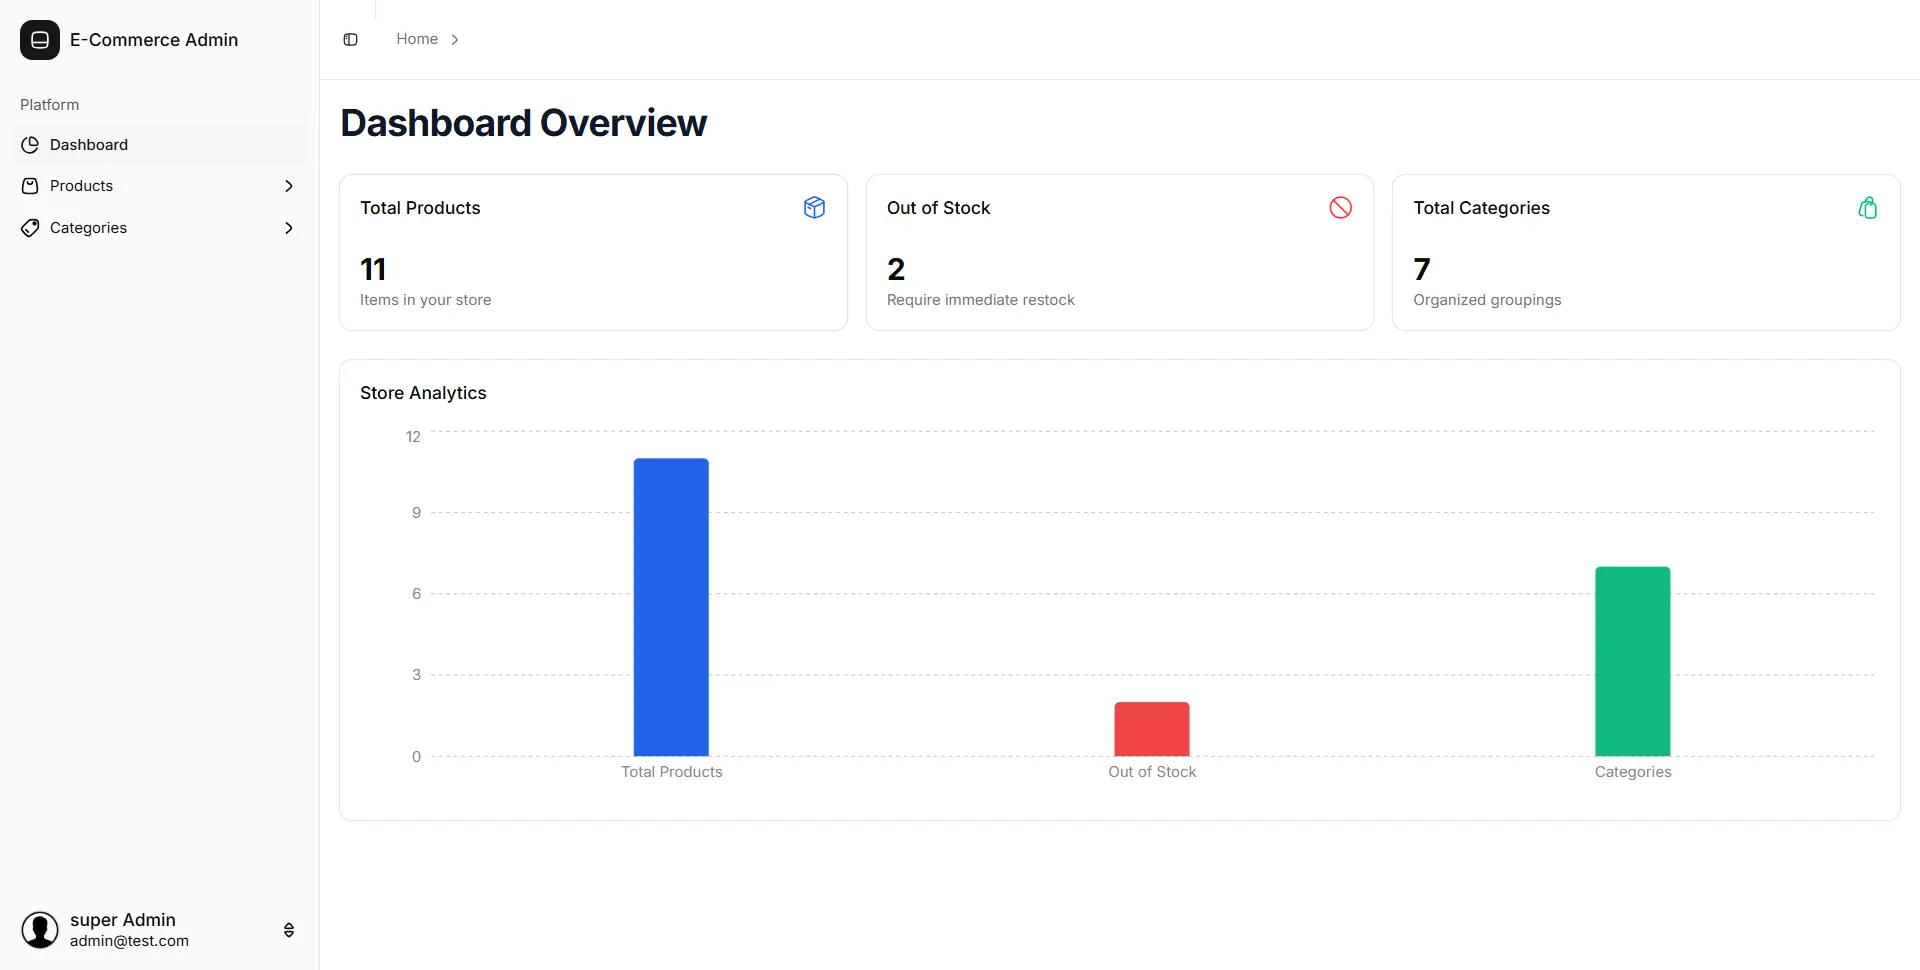Open the Categories menu item
1920x970 pixels.
(x=160, y=228)
